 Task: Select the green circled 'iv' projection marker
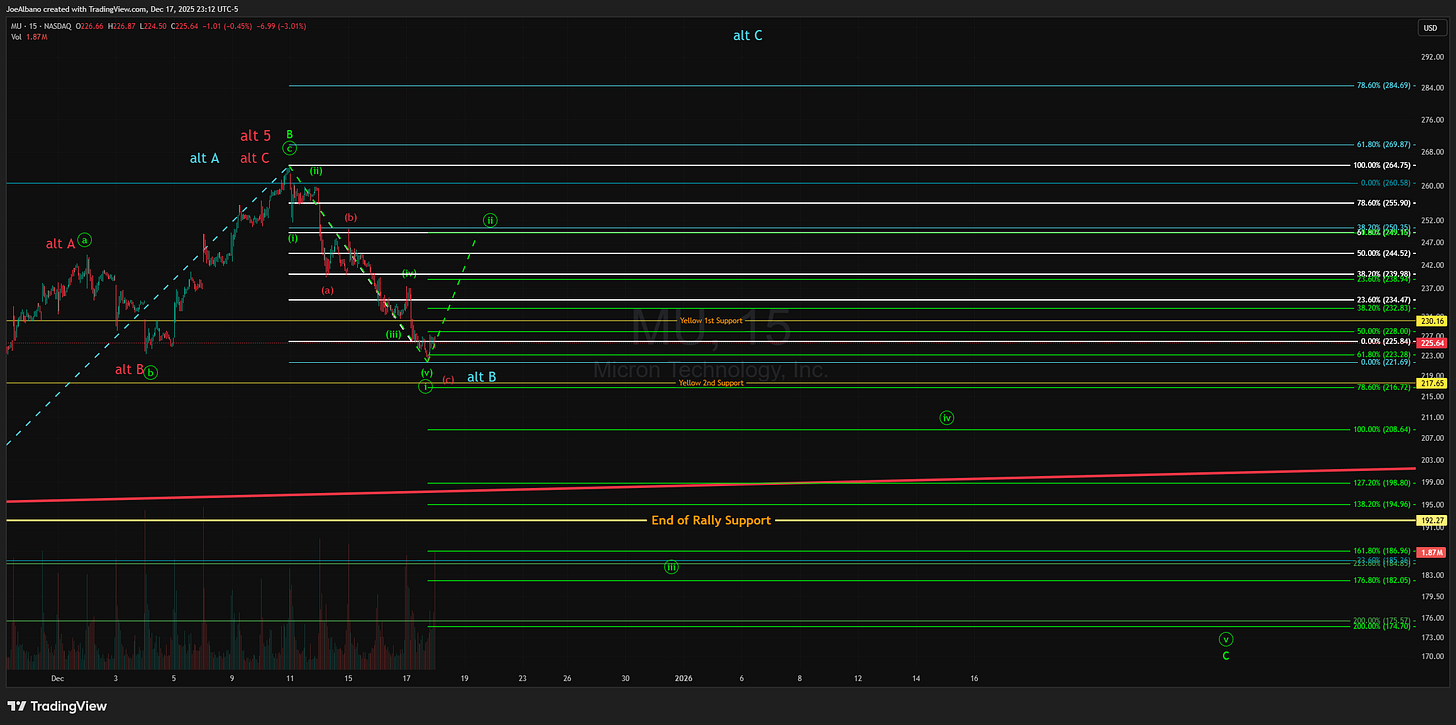(947, 417)
